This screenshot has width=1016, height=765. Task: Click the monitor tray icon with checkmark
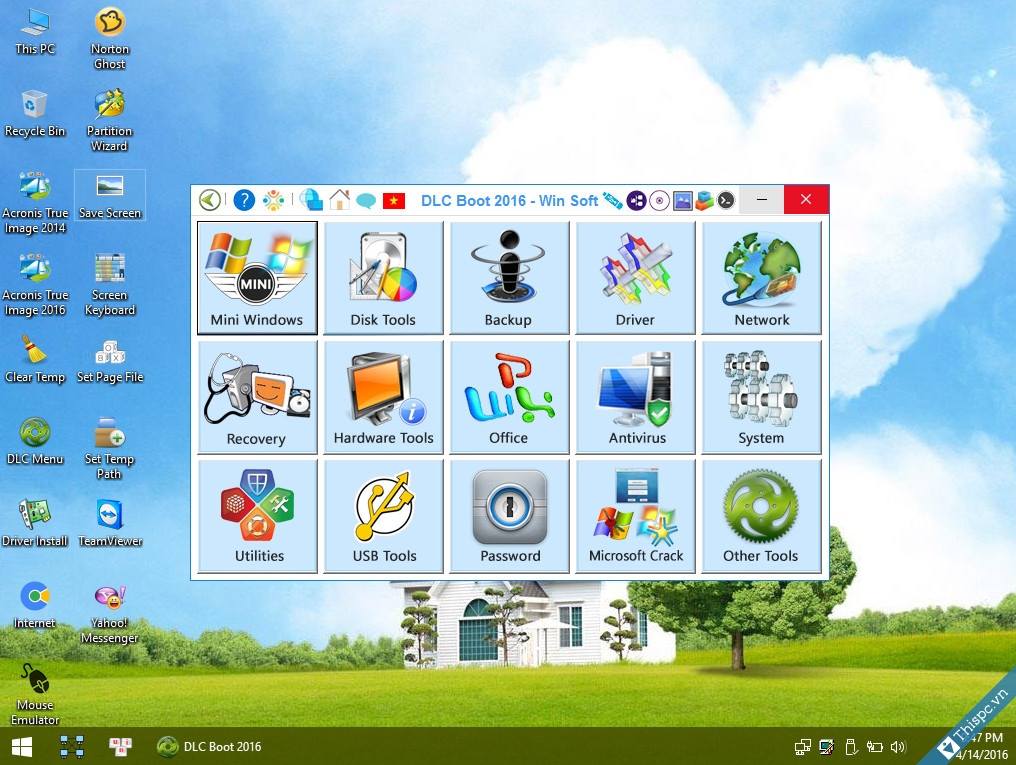click(x=826, y=748)
